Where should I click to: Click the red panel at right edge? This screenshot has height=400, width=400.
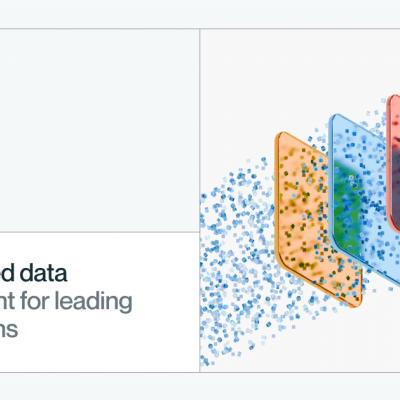(394, 163)
